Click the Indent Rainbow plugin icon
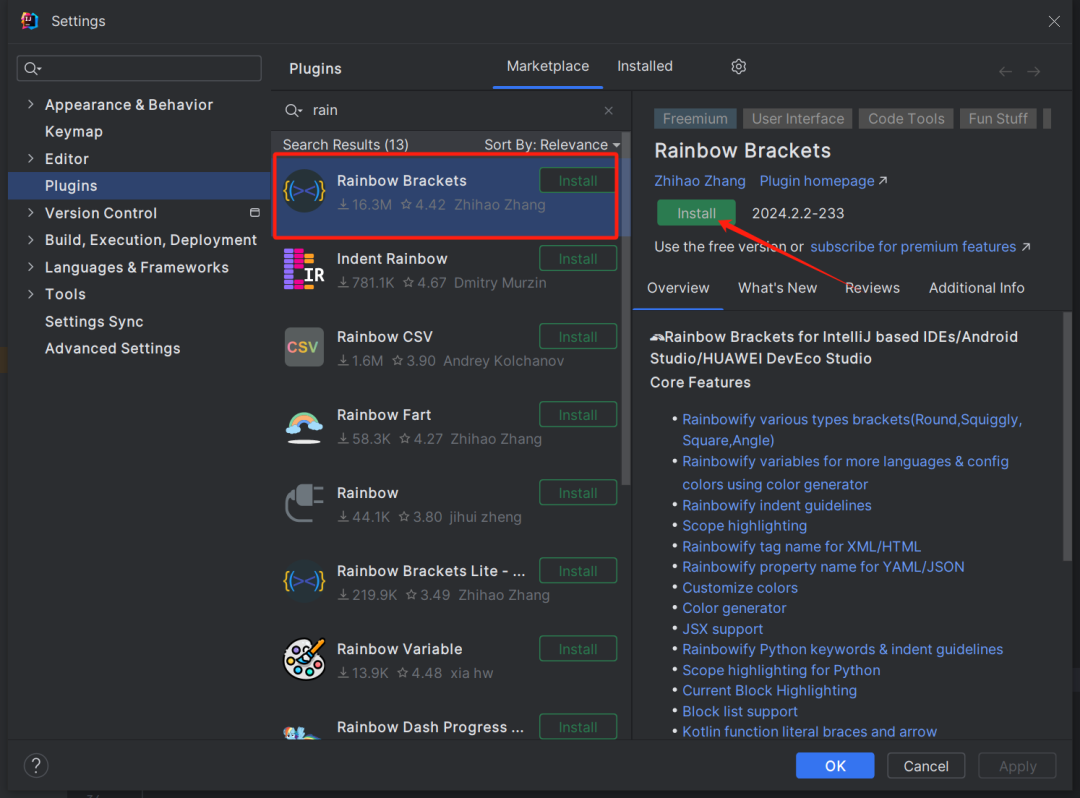1080x798 pixels. pyautogui.click(x=304, y=269)
